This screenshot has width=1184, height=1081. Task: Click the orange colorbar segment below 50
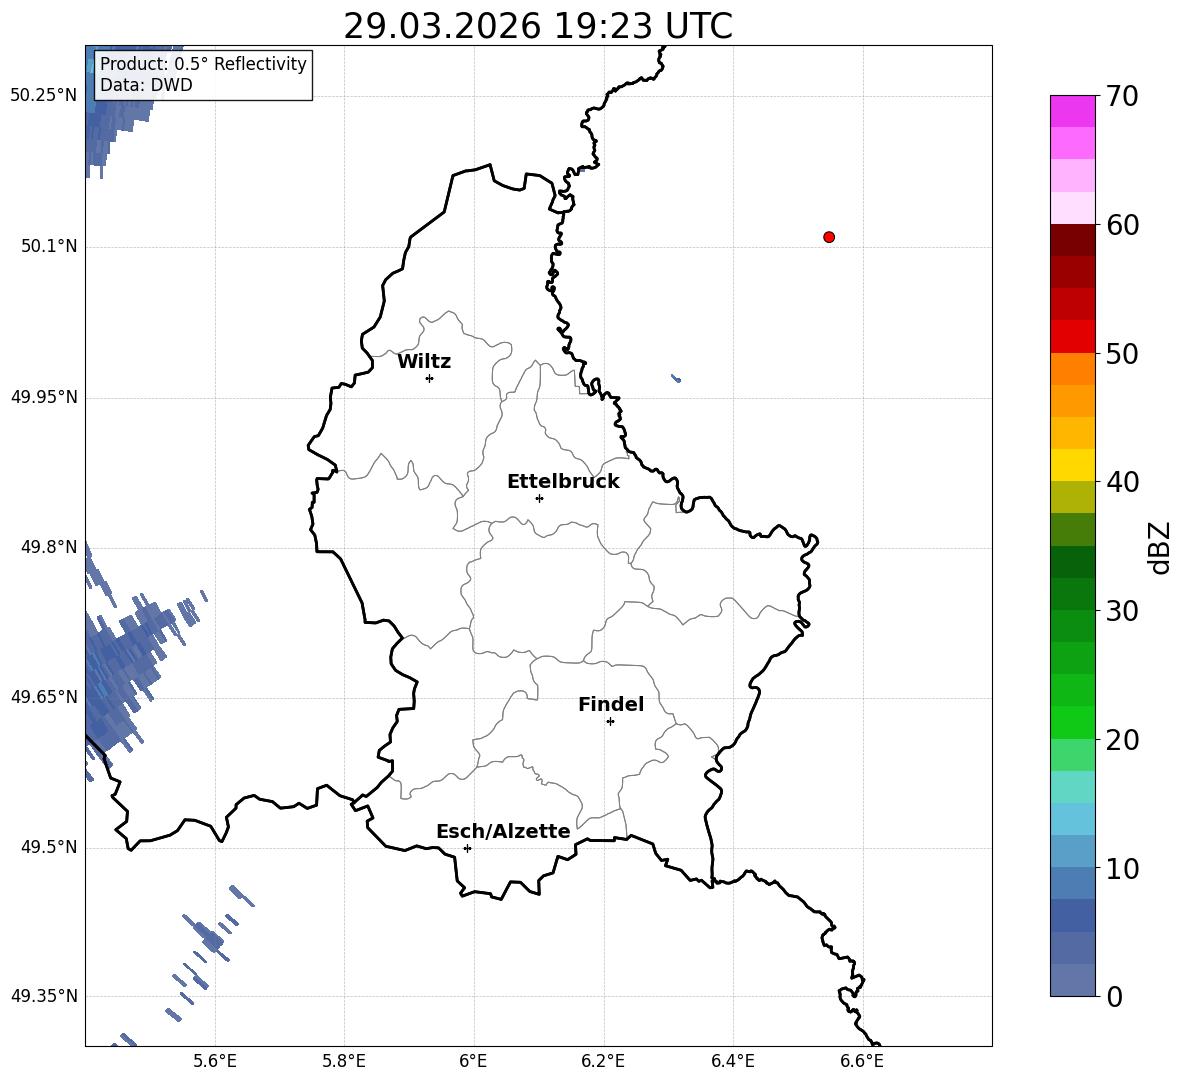coord(1072,369)
